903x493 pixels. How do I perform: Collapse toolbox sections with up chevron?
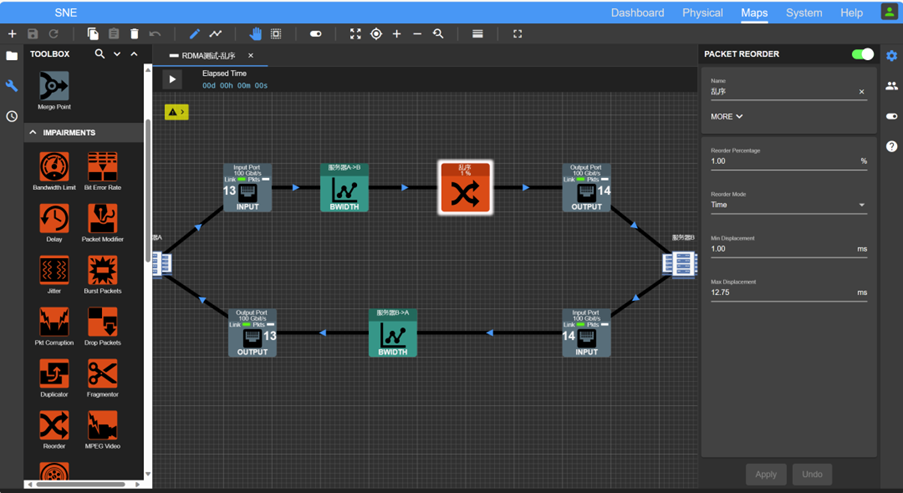click(134, 54)
